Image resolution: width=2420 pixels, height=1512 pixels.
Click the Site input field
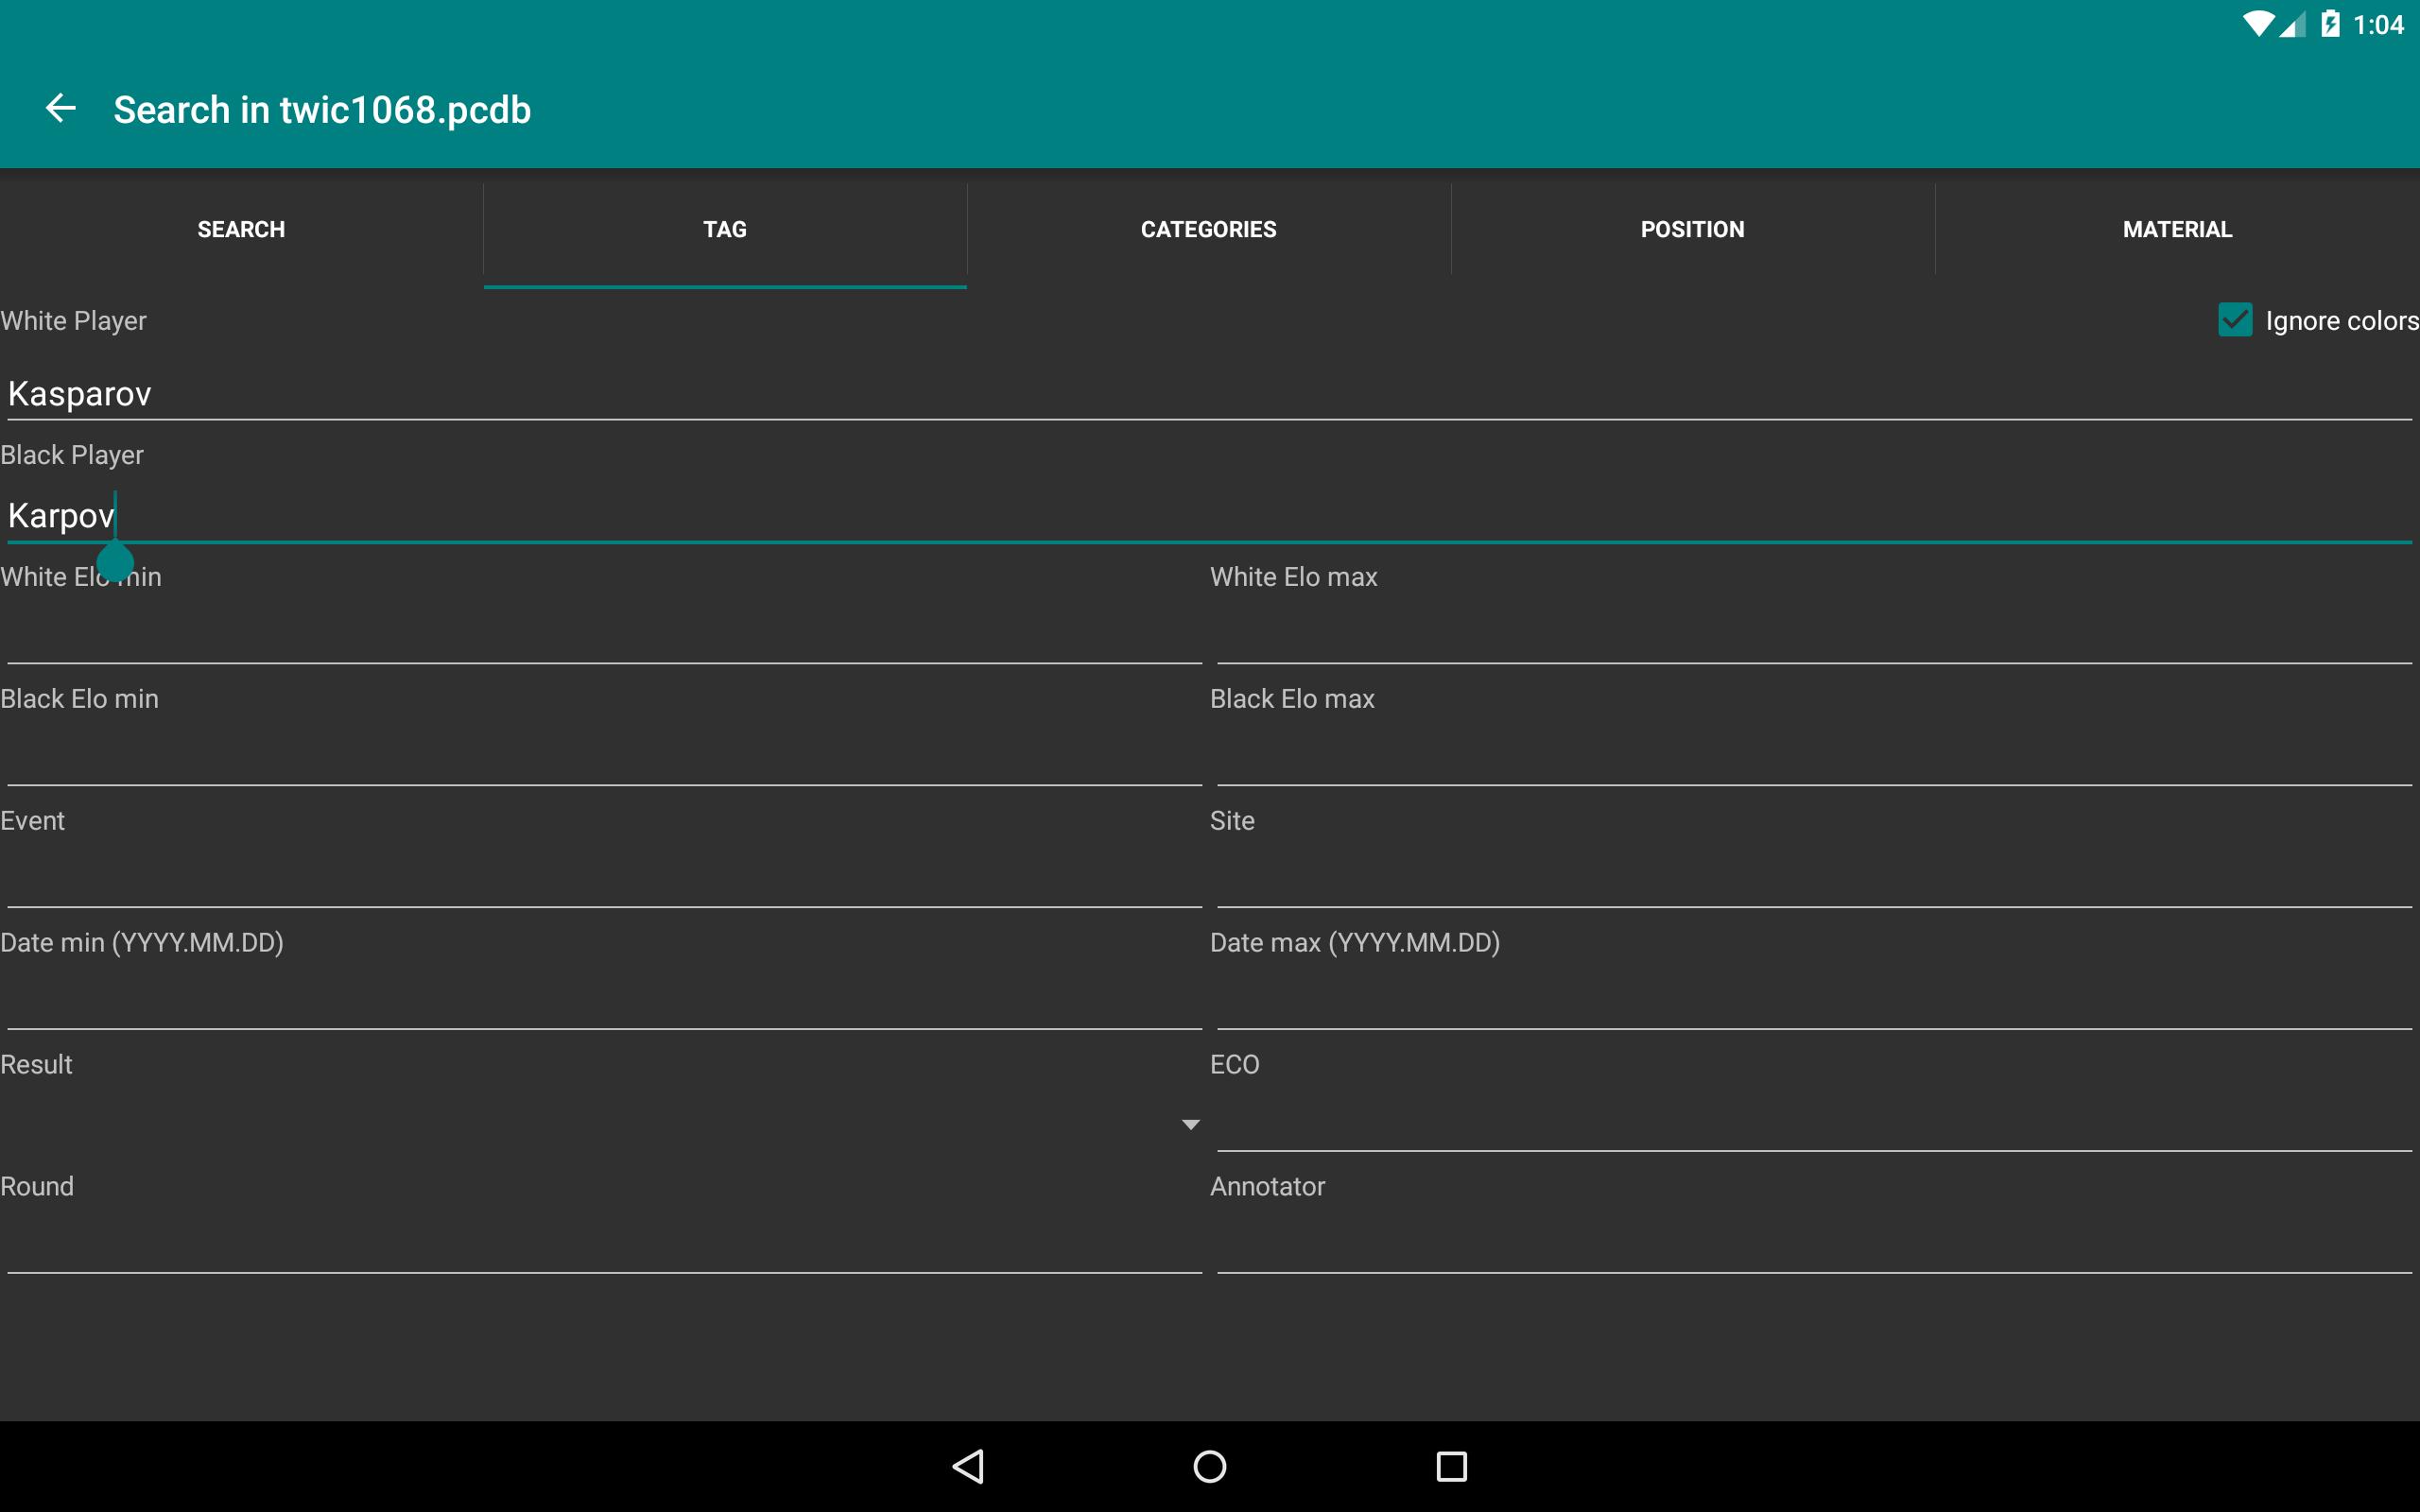pyautogui.click(x=1814, y=880)
